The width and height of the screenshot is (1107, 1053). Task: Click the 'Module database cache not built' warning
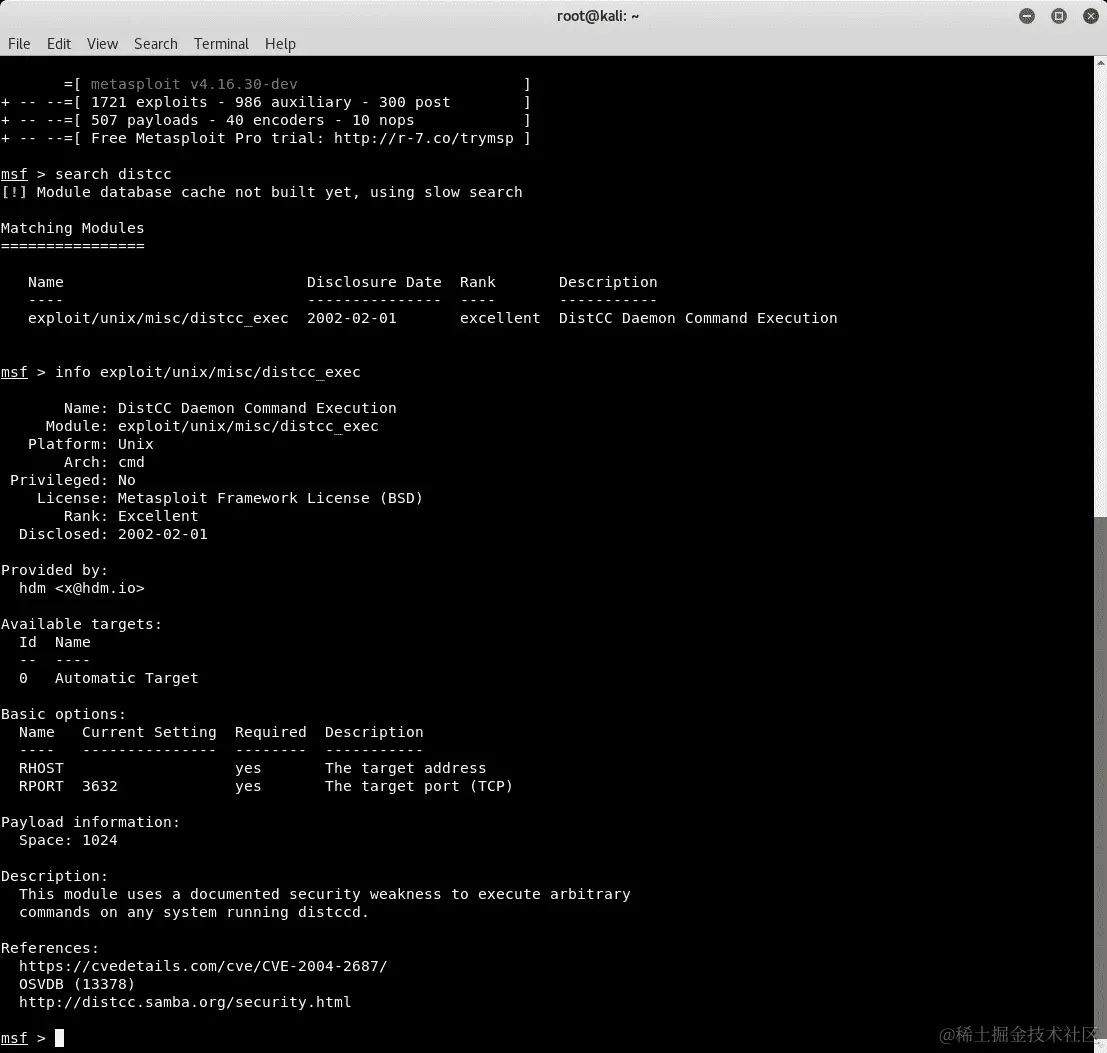click(x=261, y=192)
